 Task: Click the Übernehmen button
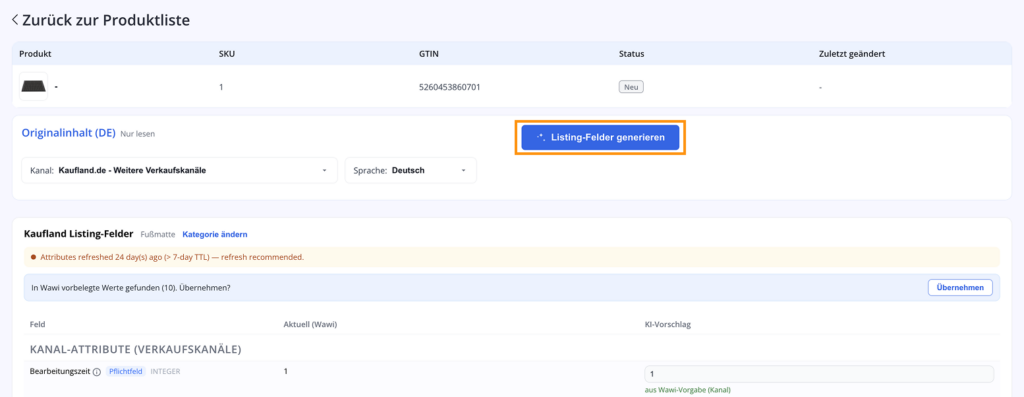point(960,287)
